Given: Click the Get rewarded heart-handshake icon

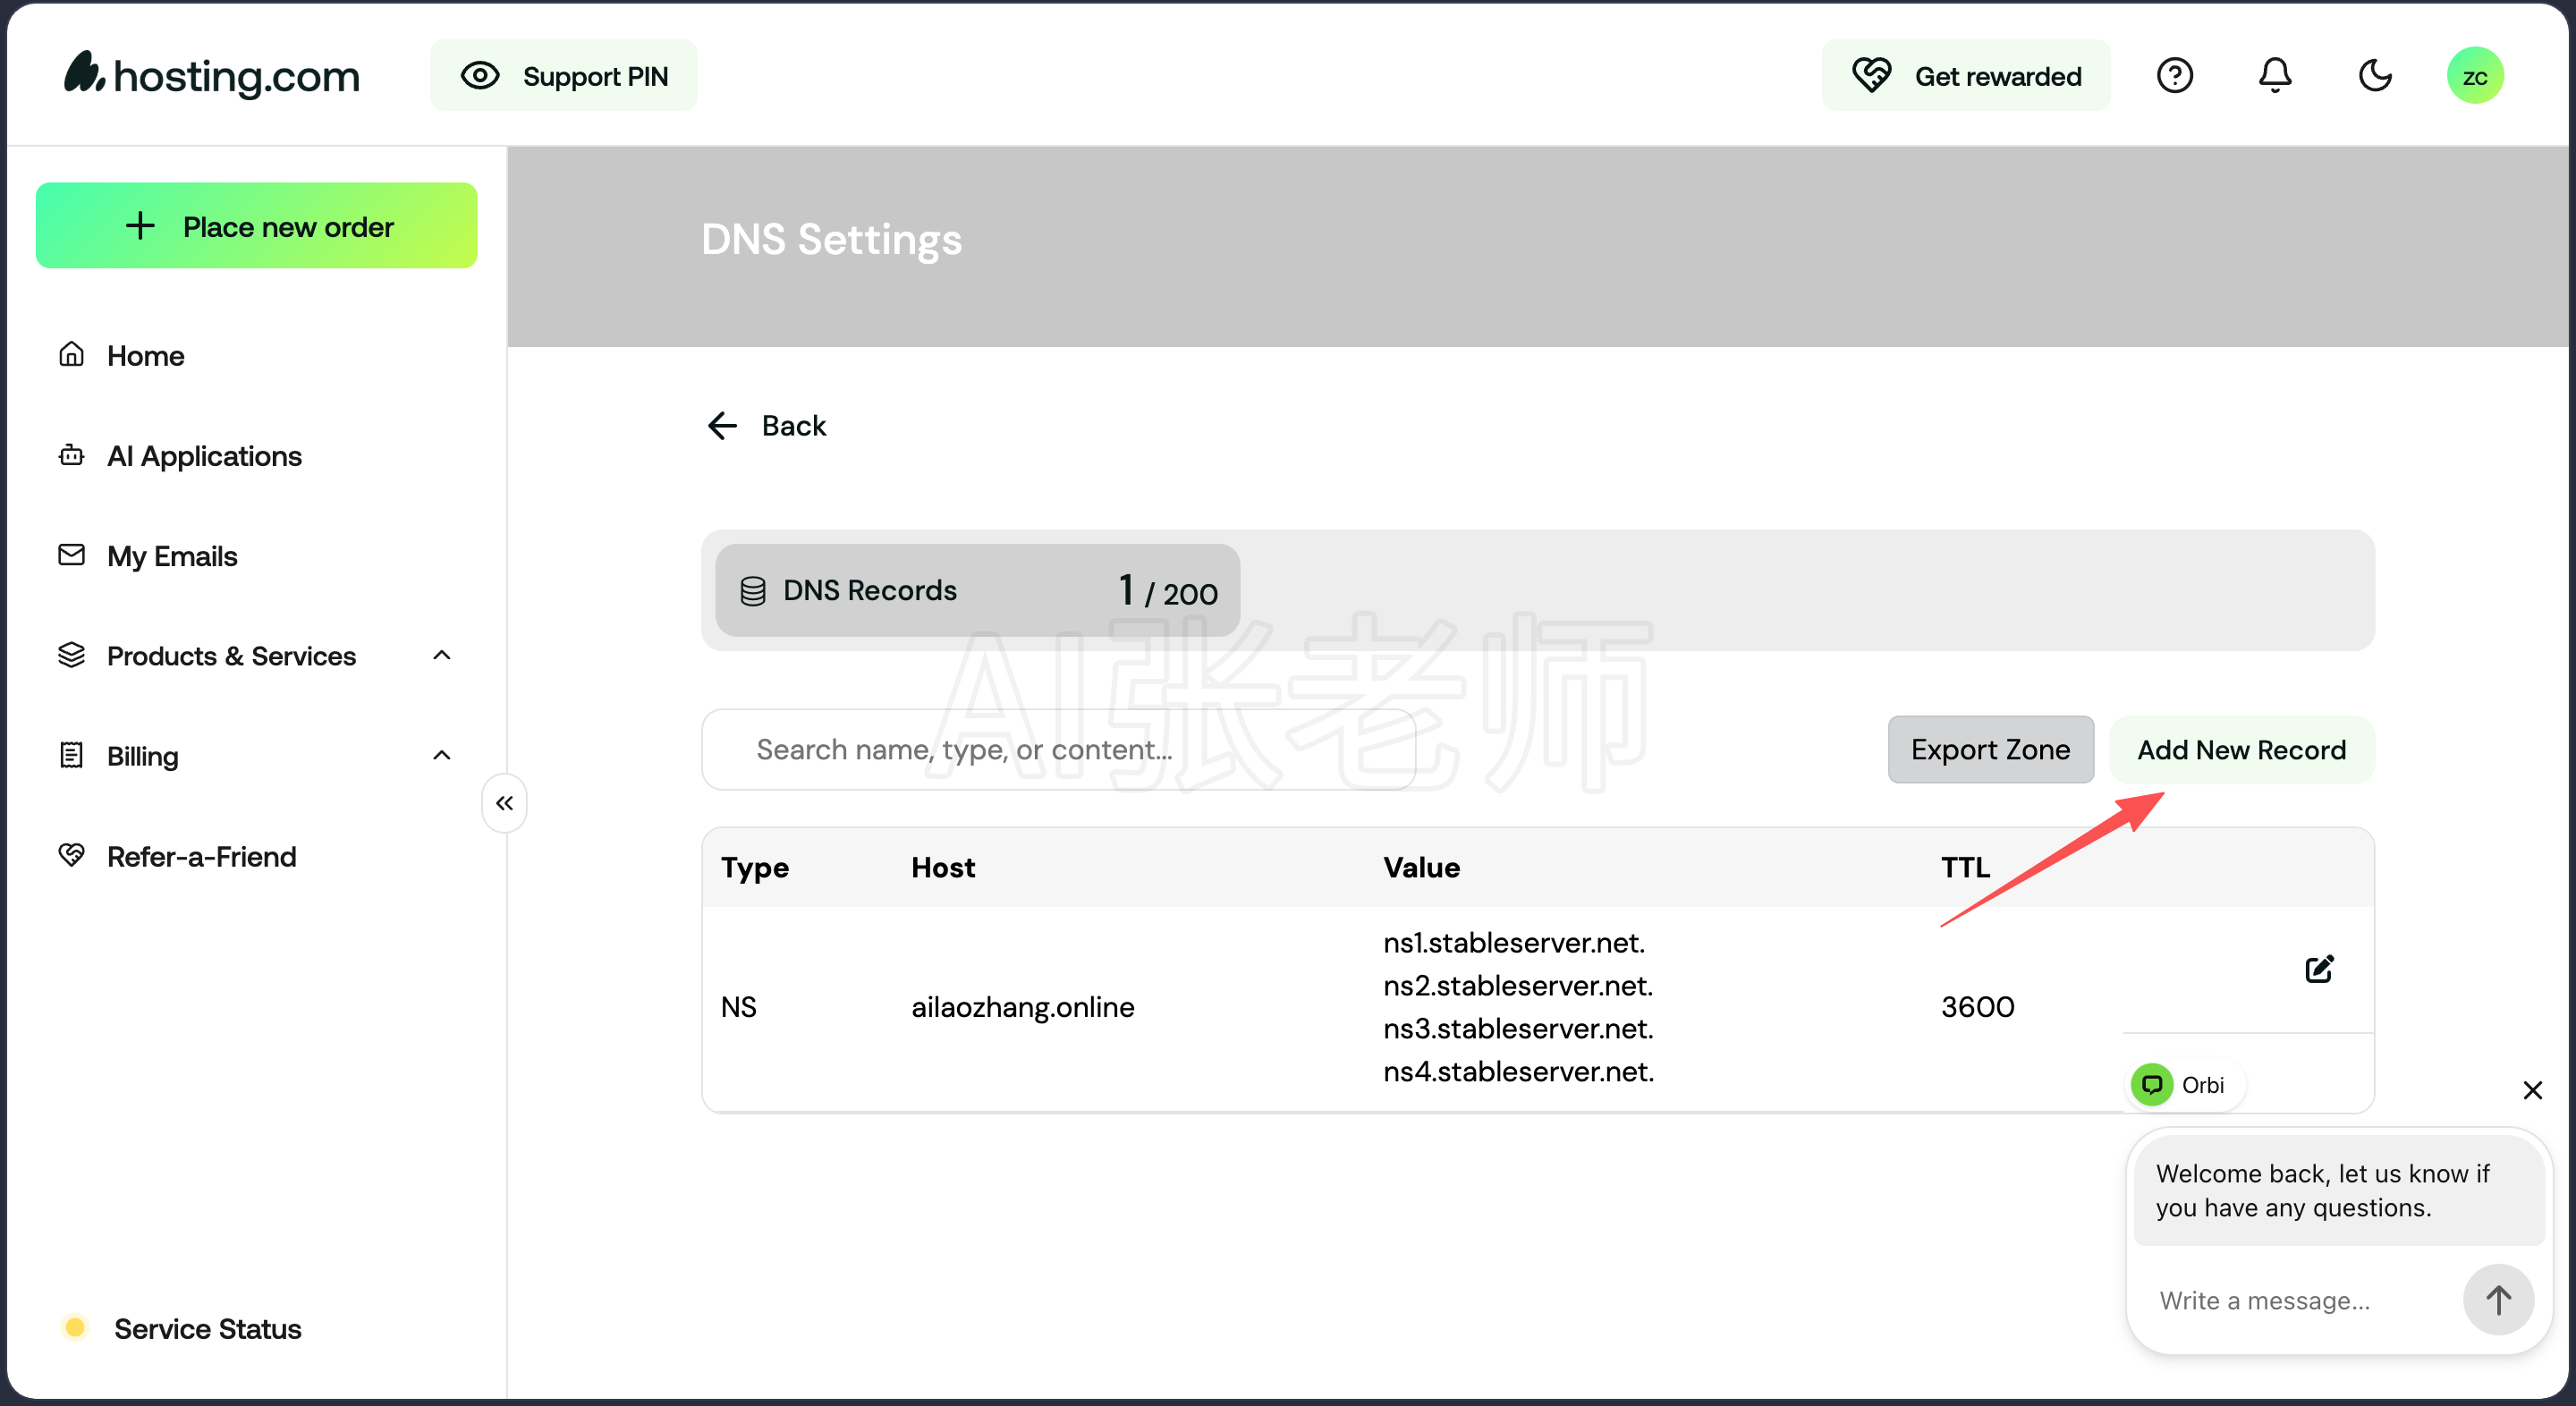Looking at the screenshot, I should tap(1871, 76).
